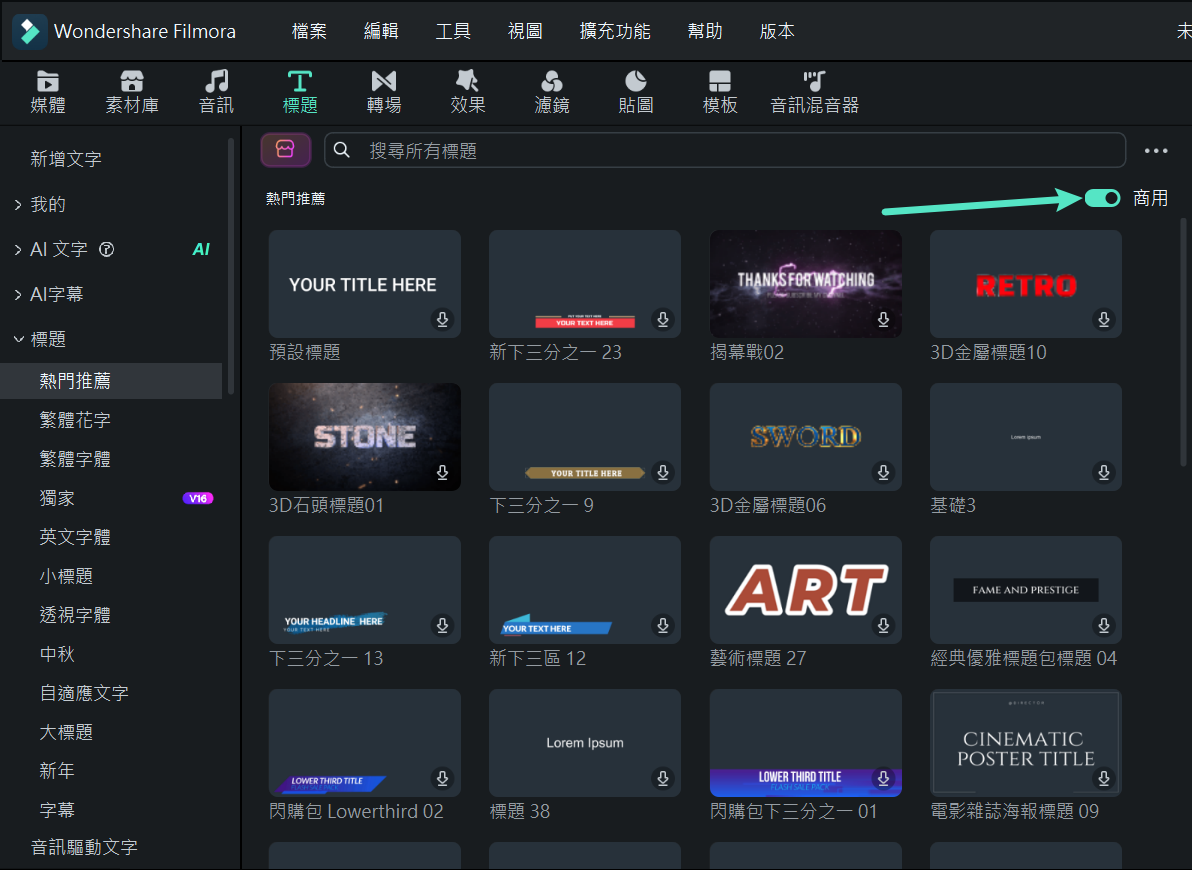Open the 濾鏡 filters panel

(552, 91)
